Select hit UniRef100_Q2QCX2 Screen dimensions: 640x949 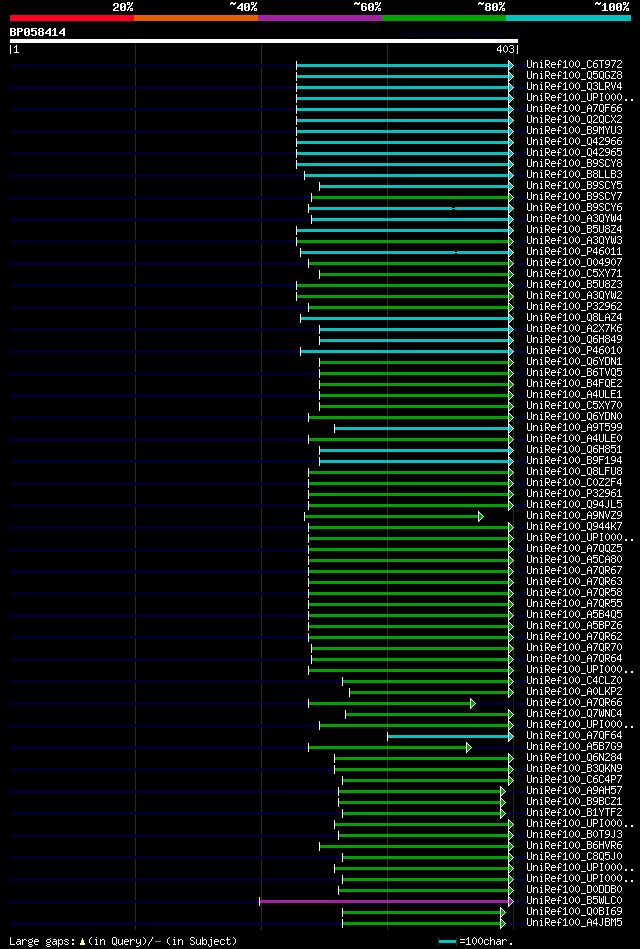tap(574, 119)
